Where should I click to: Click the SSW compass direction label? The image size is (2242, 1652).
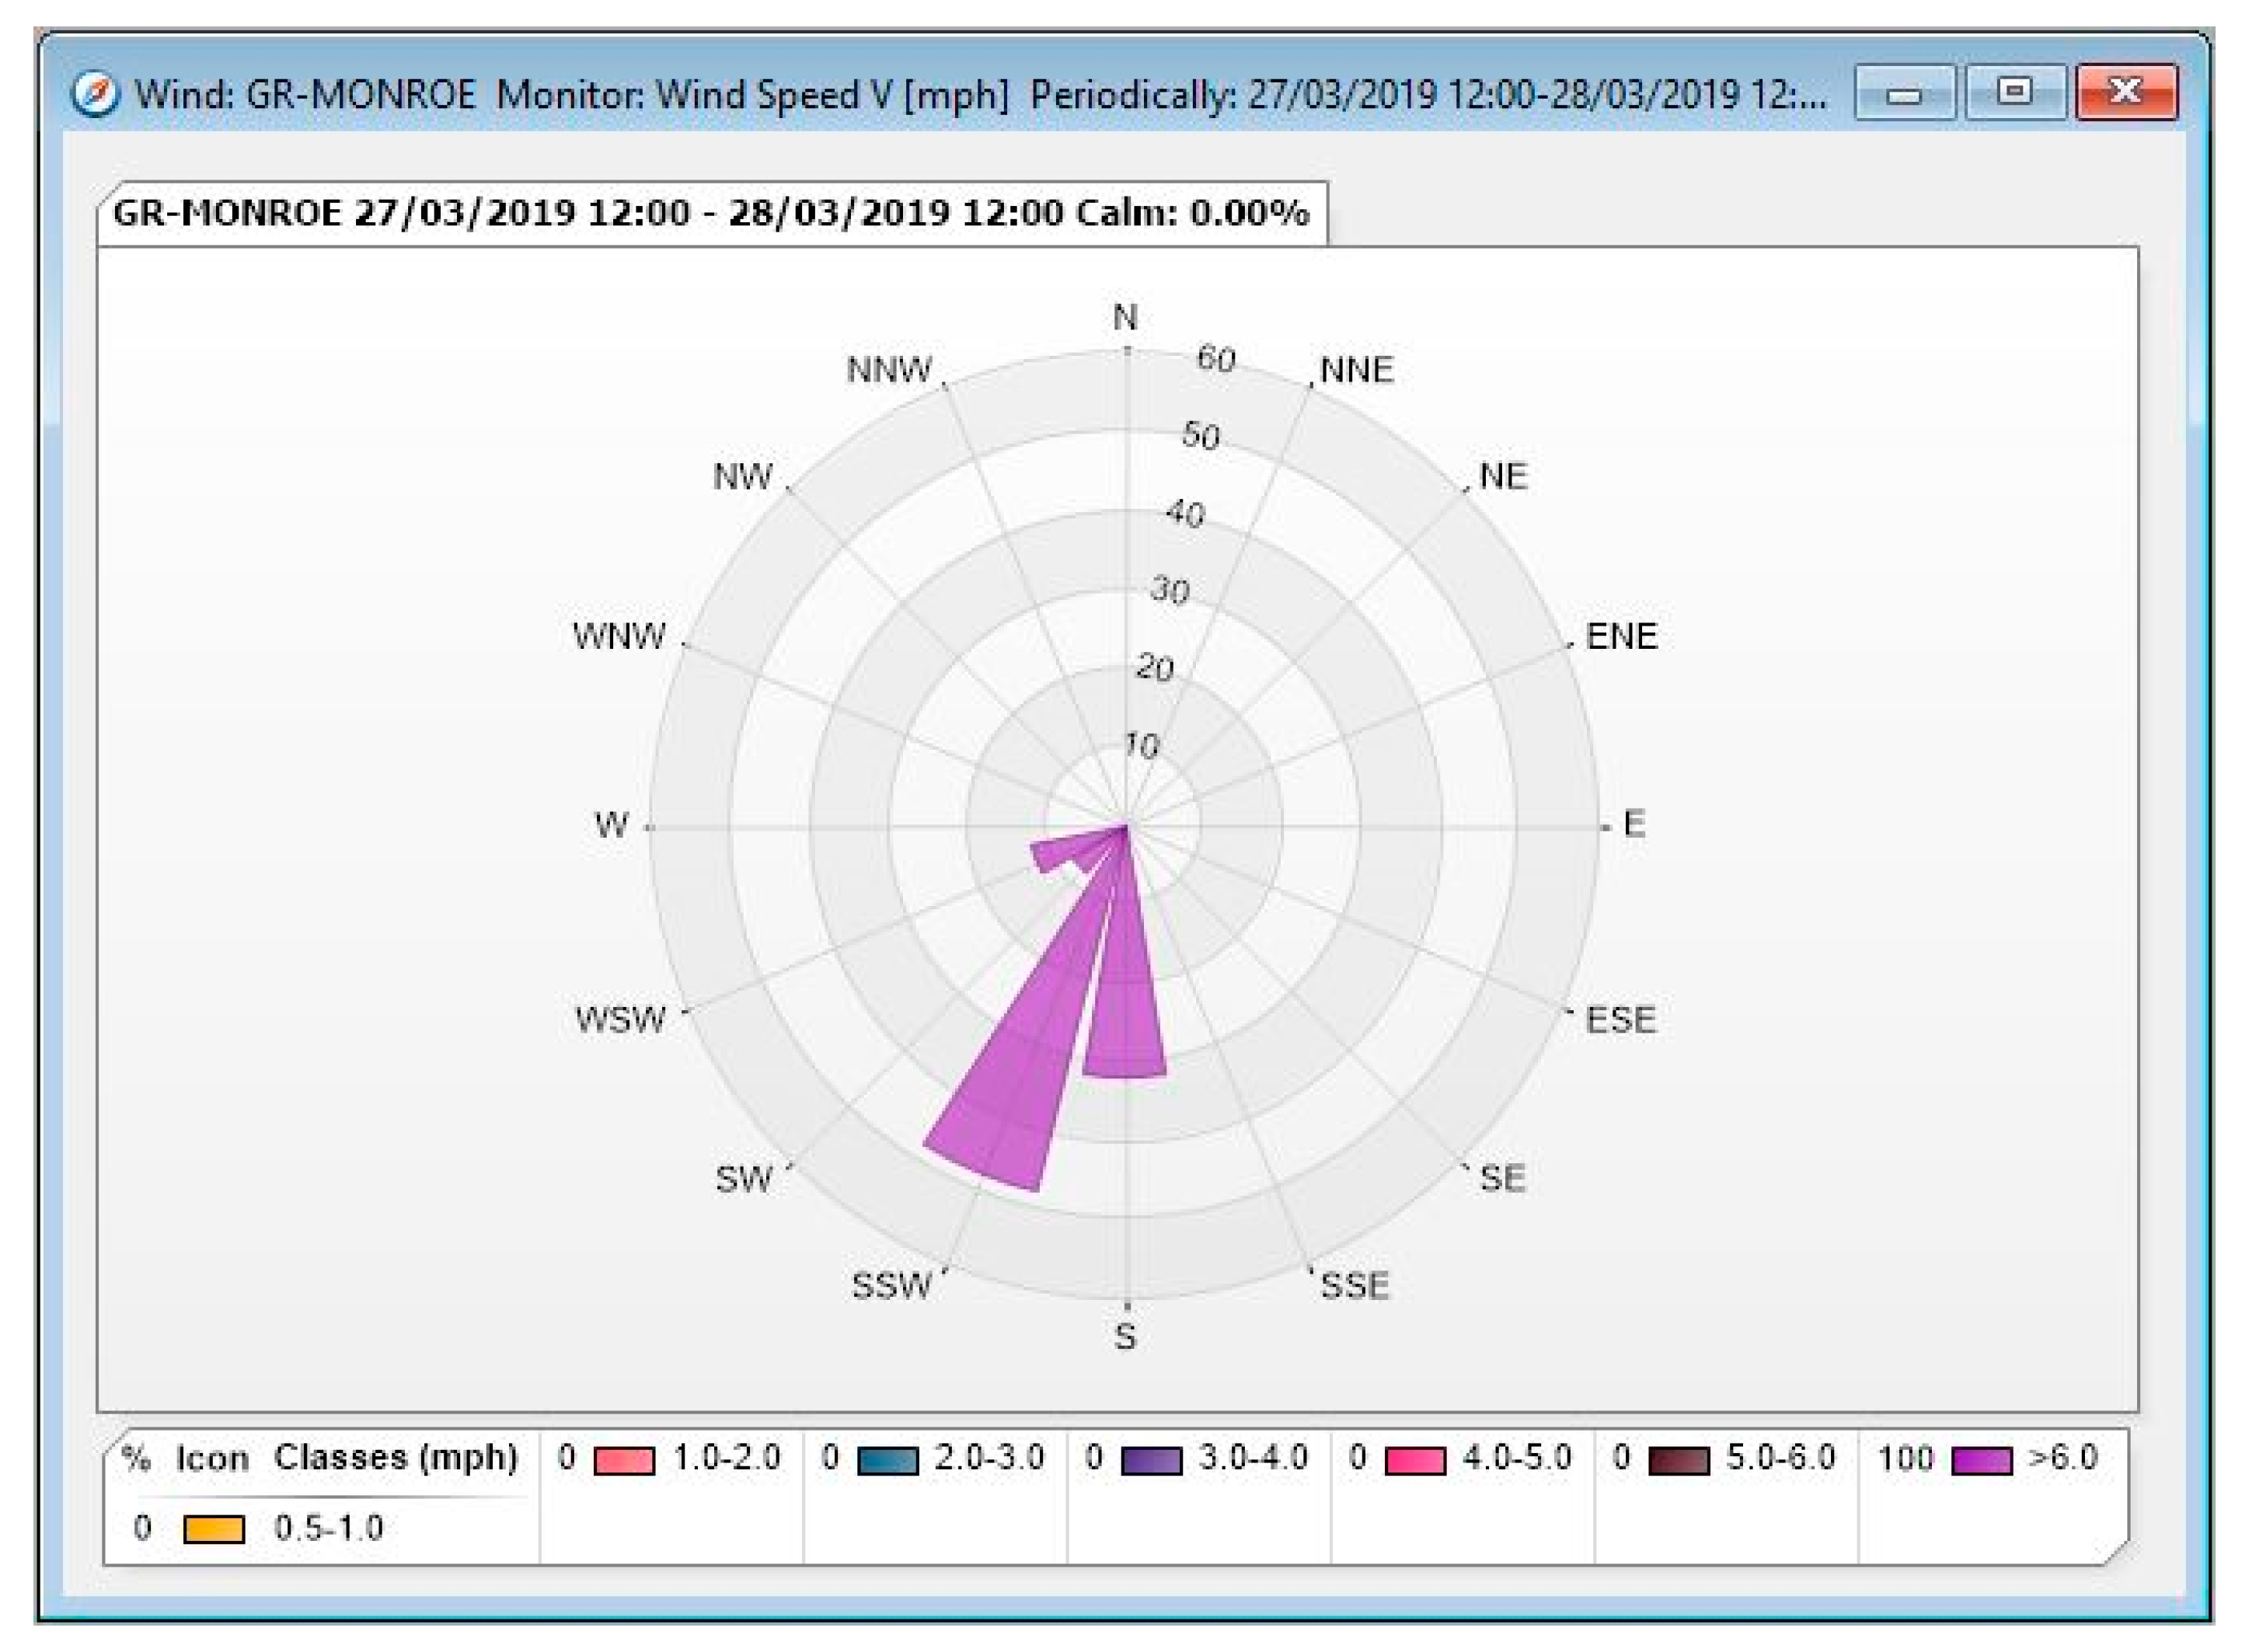pyautogui.click(x=891, y=1285)
